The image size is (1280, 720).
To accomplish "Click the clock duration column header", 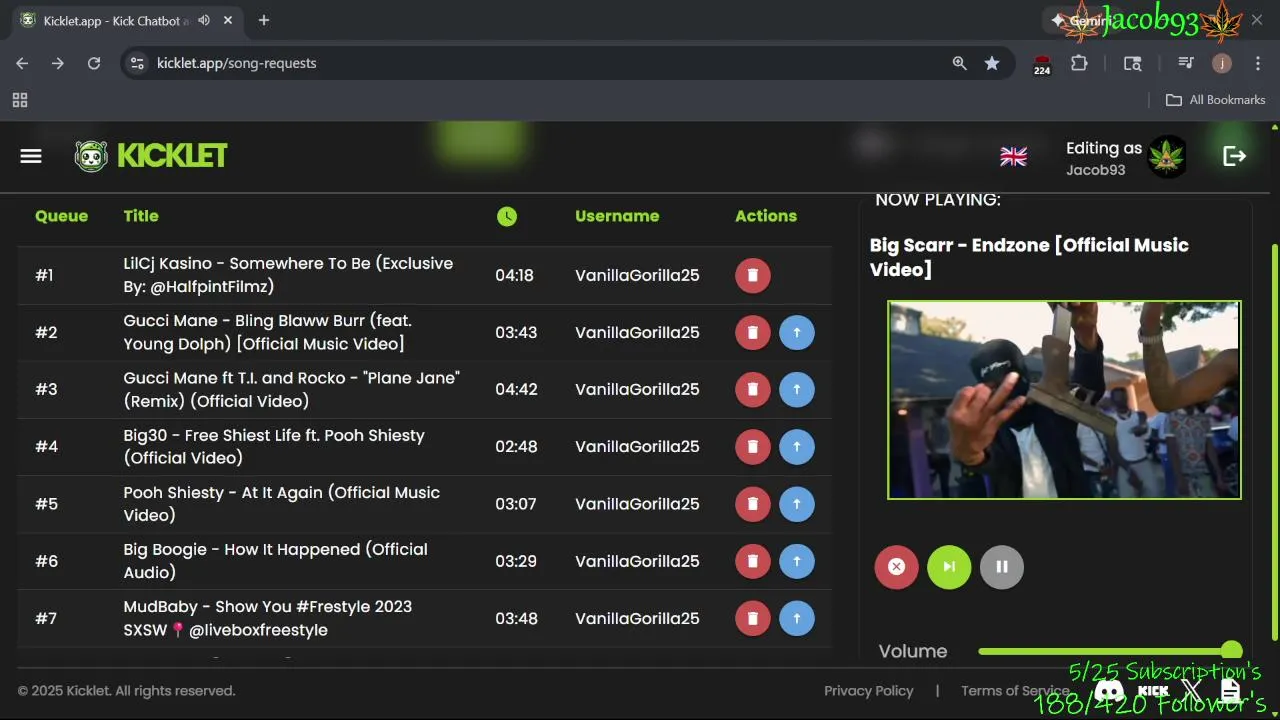I will coord(507,216).
